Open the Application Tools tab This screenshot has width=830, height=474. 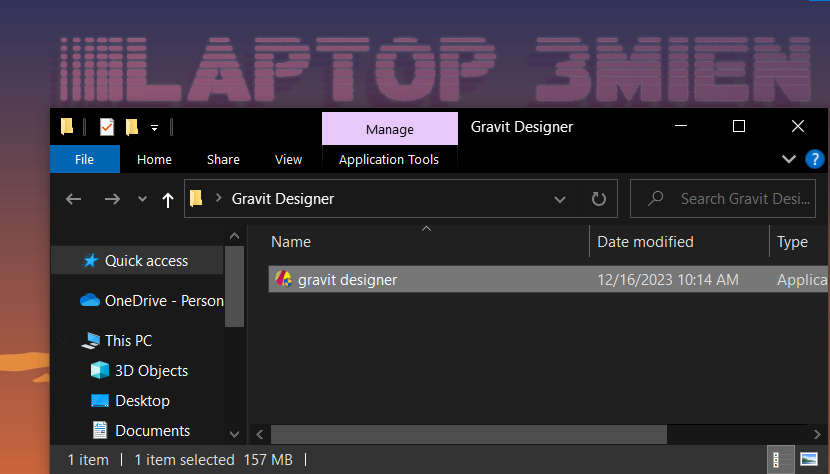coord(389,159)
